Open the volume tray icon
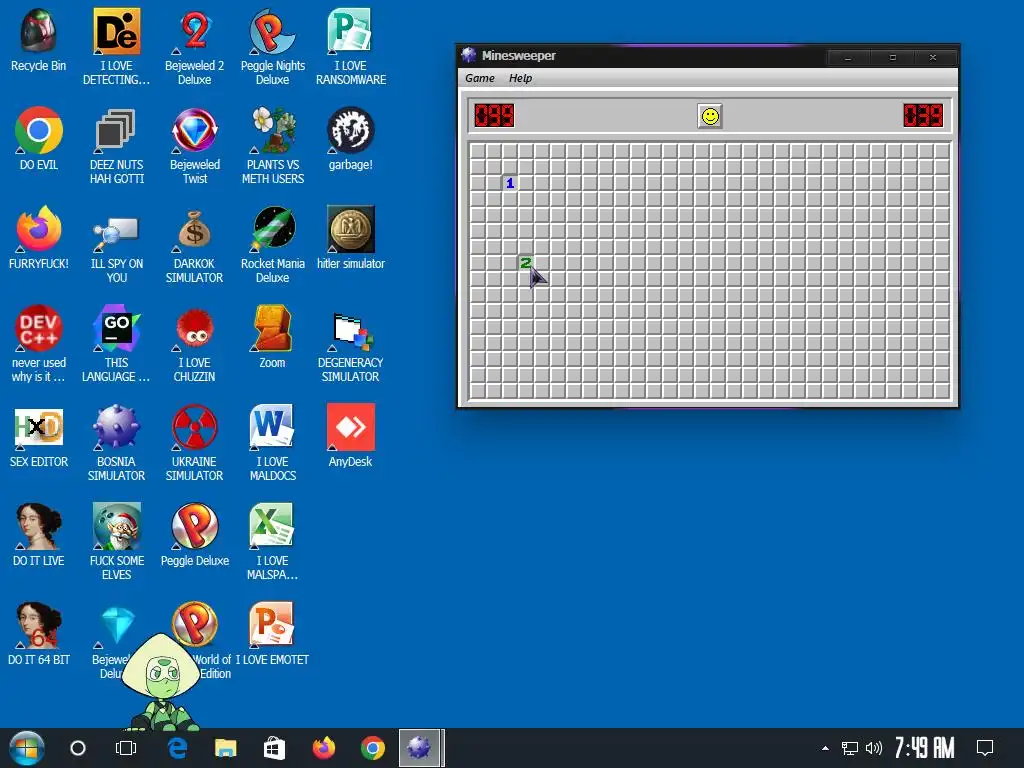Image resolution: width=1024 pixels, height=768 pixels. 873,748
